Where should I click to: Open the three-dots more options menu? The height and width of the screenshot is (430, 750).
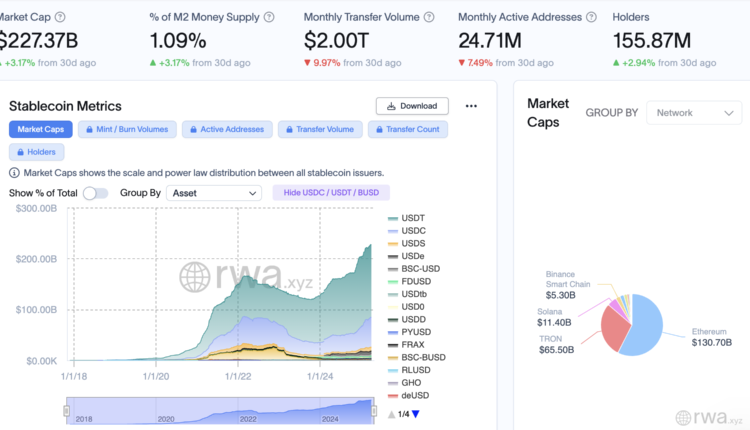pos(471,106)
